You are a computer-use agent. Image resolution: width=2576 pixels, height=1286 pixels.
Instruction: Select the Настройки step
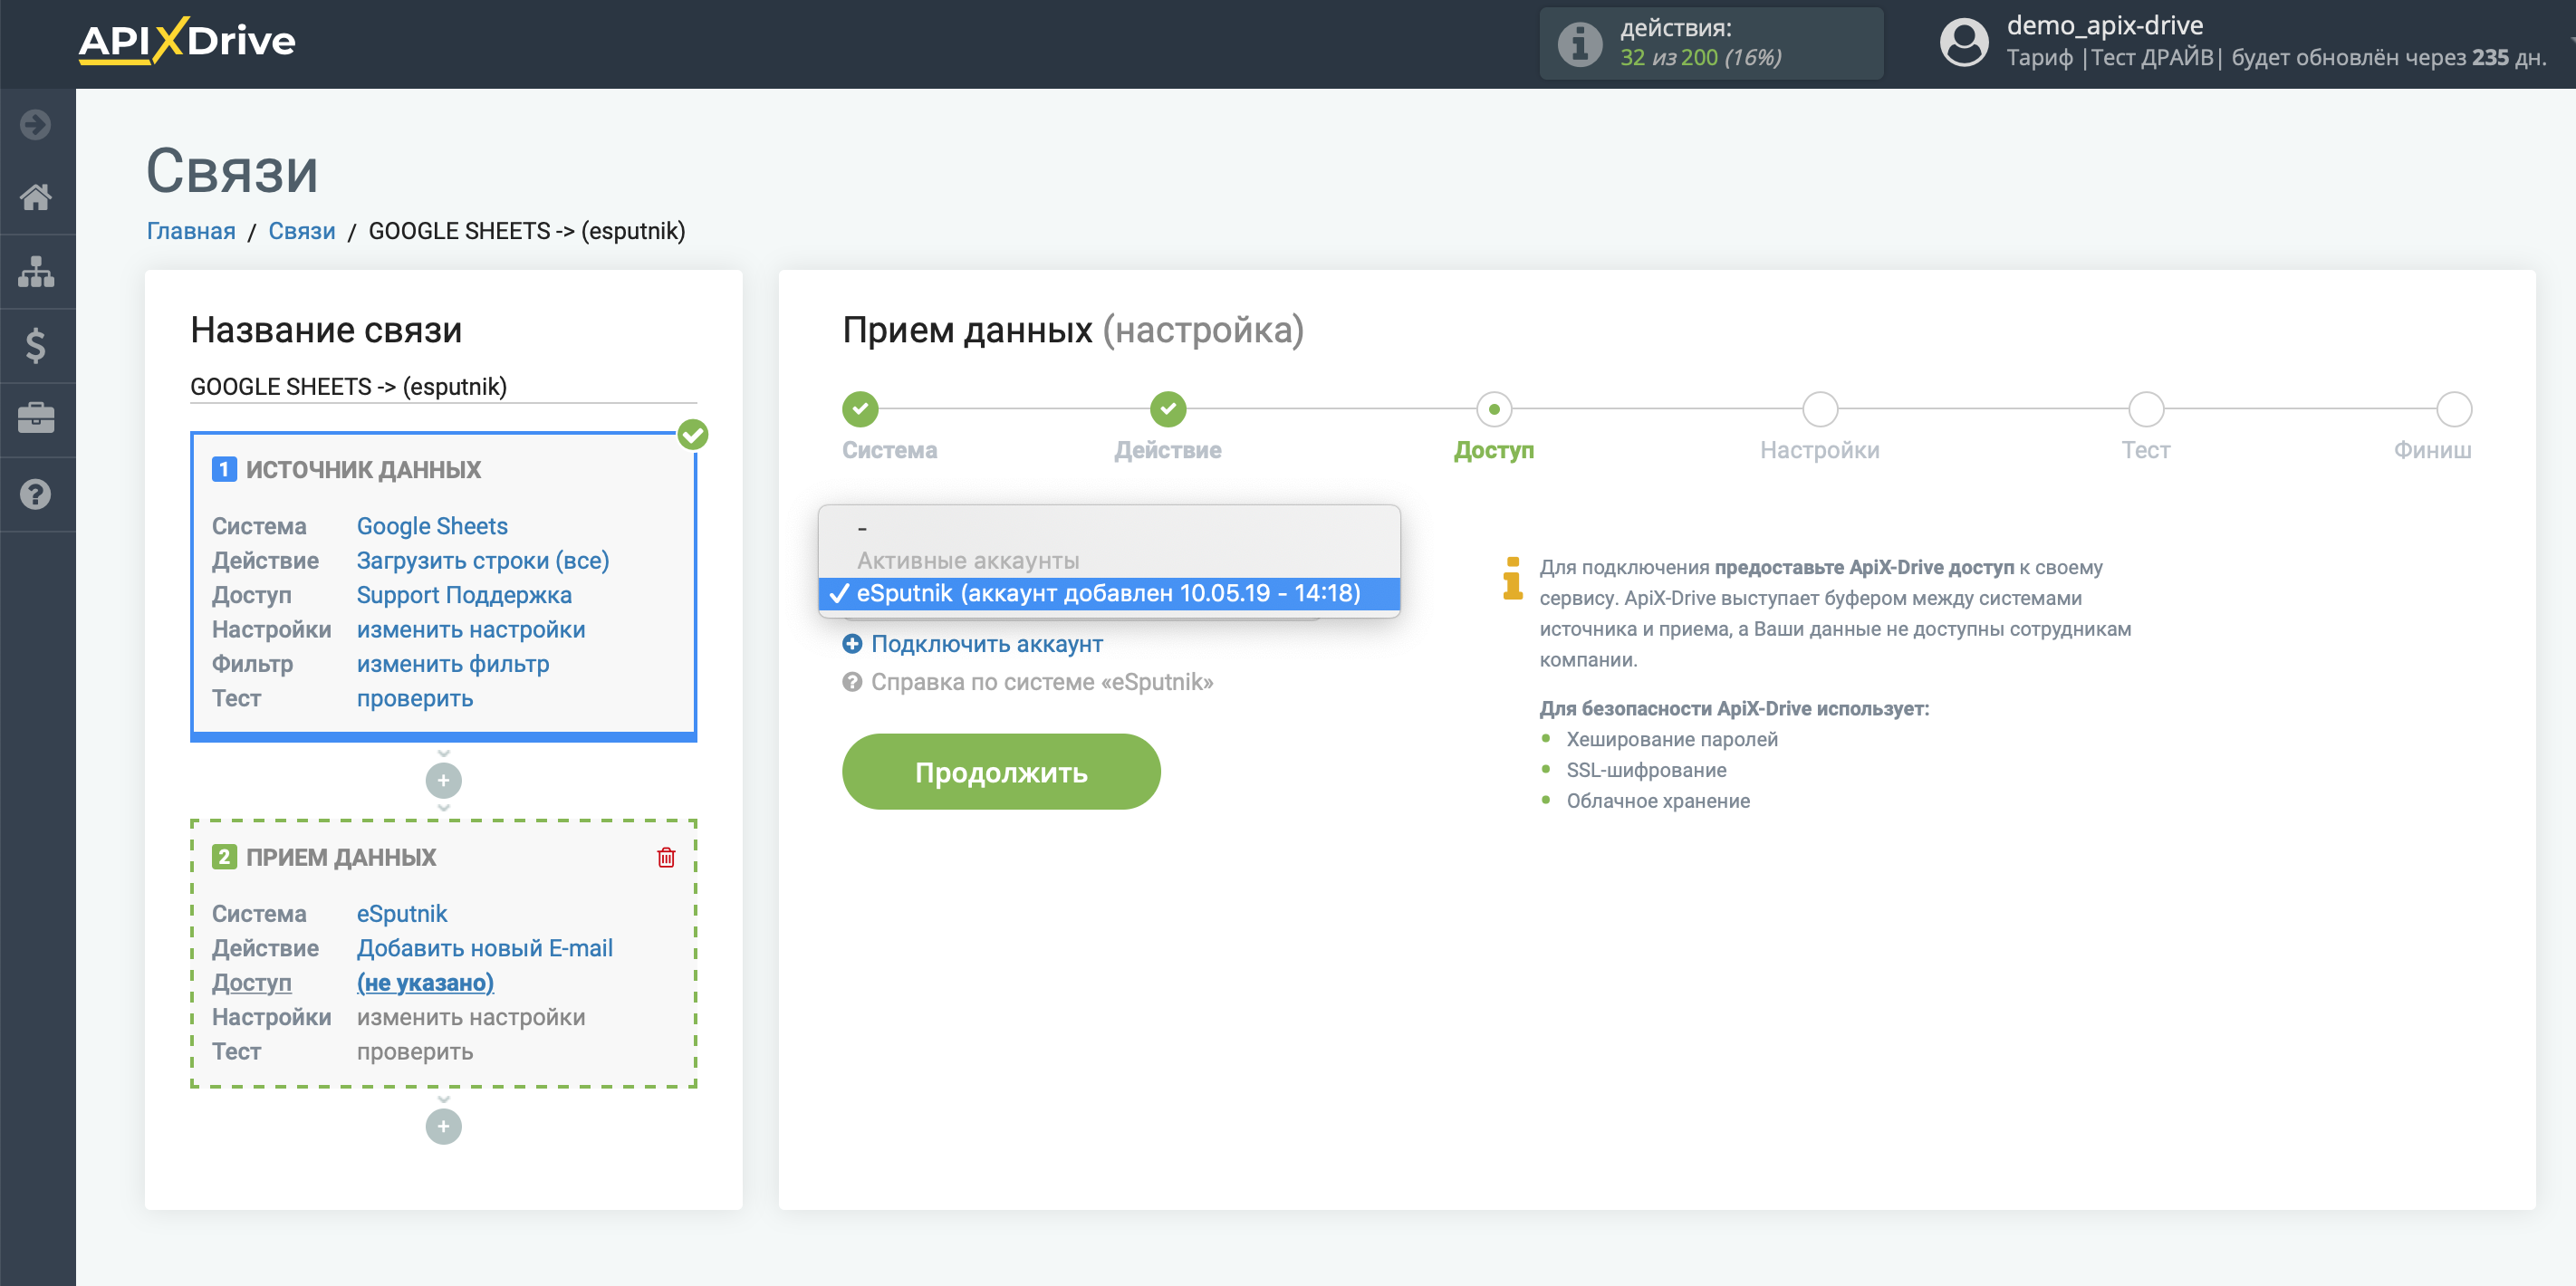pyautogui.click(x=1820, y=409)
